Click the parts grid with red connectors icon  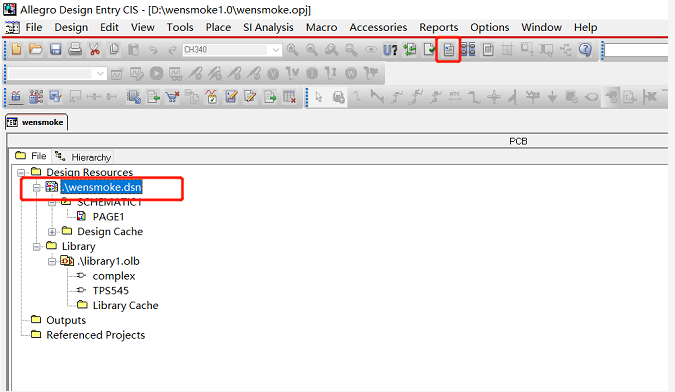(36, 97)
